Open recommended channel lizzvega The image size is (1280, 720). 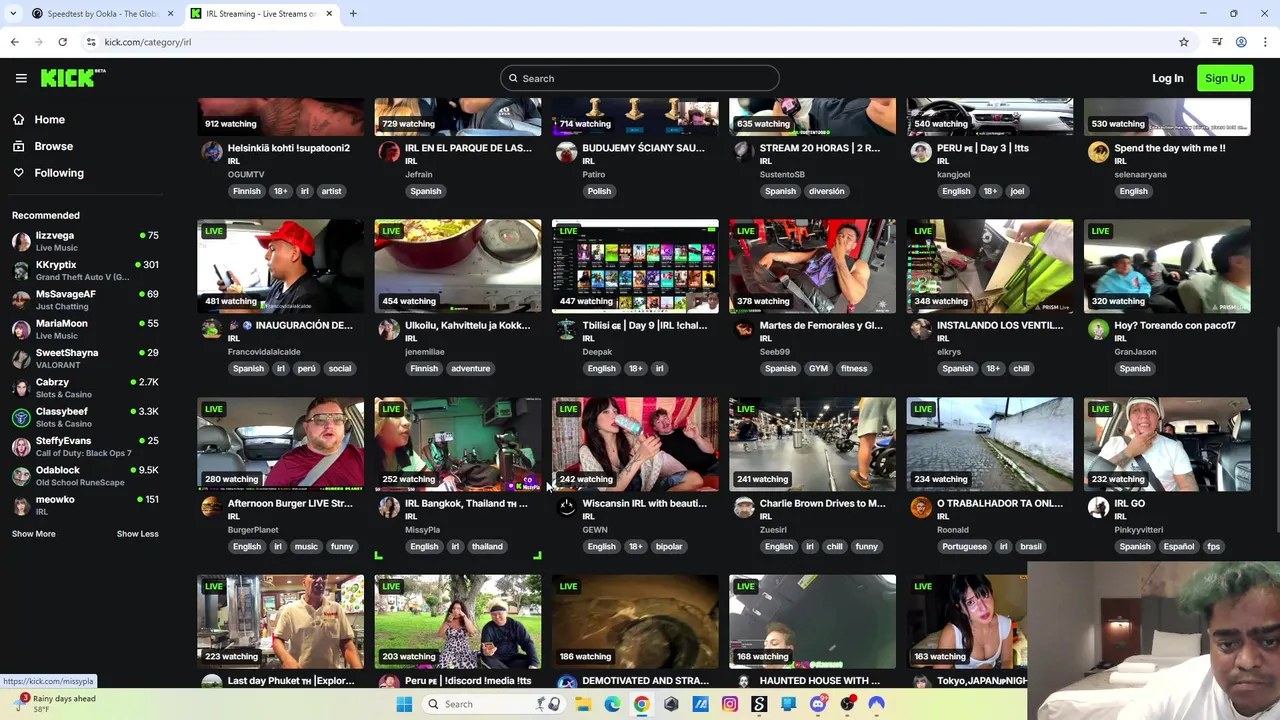tap(85, 241)
